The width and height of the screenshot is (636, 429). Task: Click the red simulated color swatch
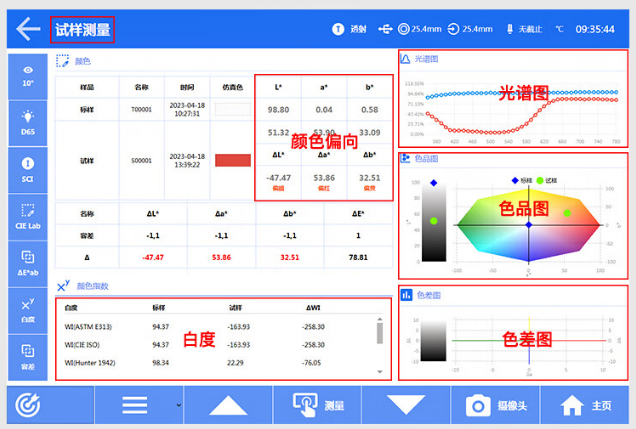point(233,160)
